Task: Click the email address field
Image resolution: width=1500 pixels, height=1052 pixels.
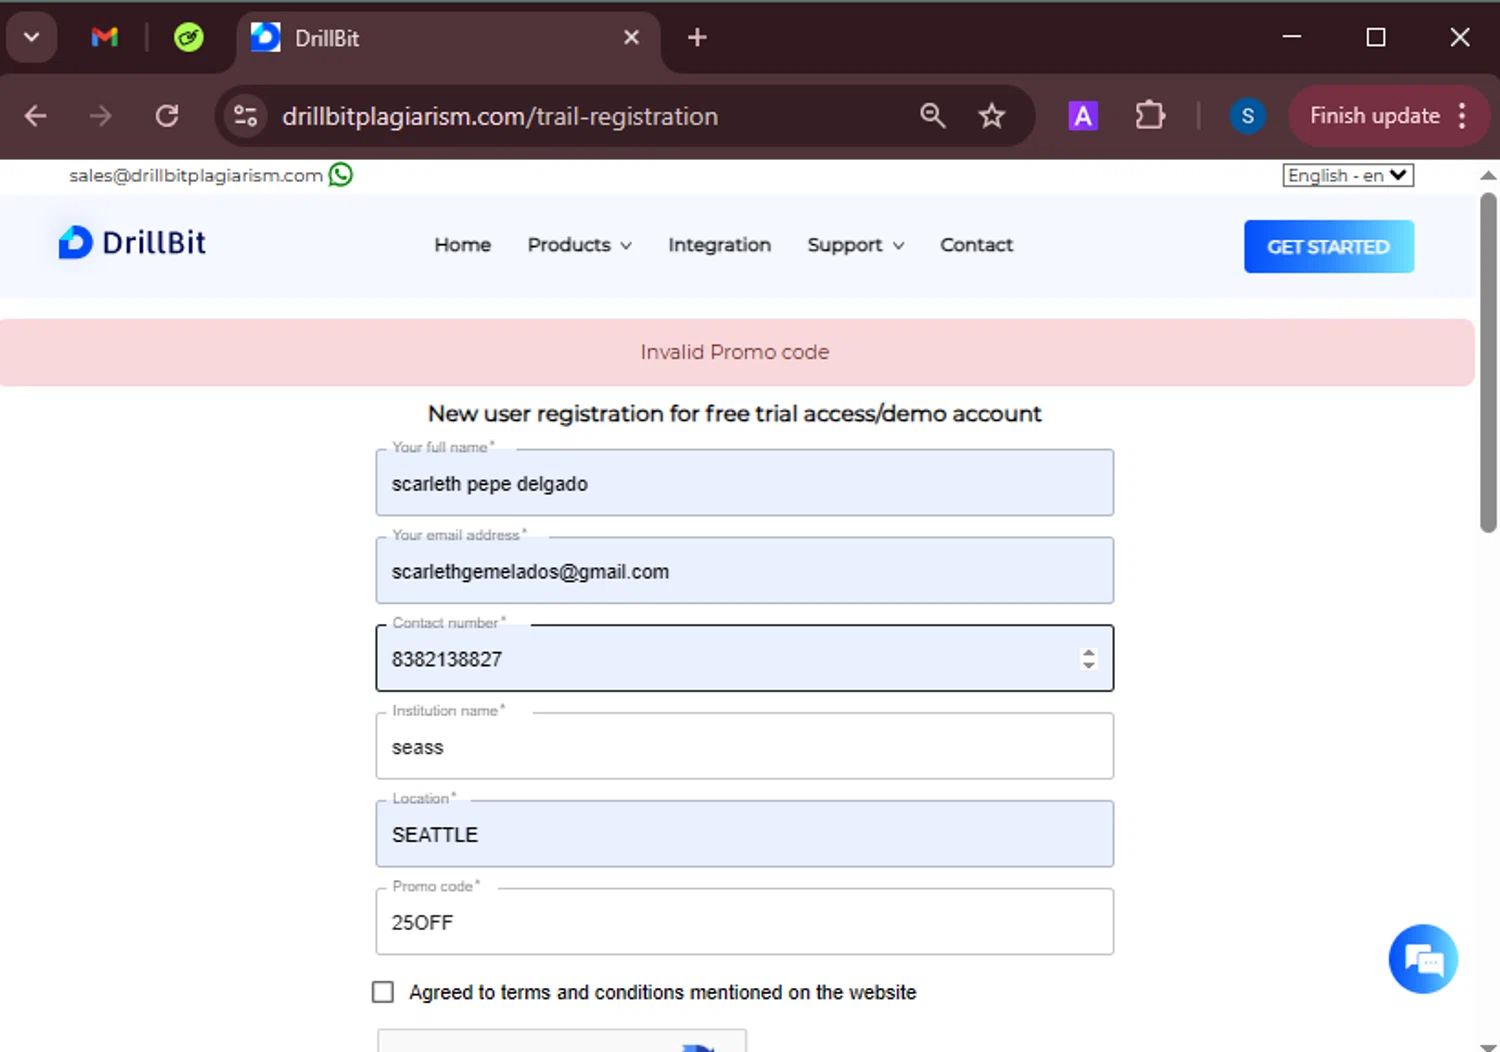Action: click(x=744, y=571)
